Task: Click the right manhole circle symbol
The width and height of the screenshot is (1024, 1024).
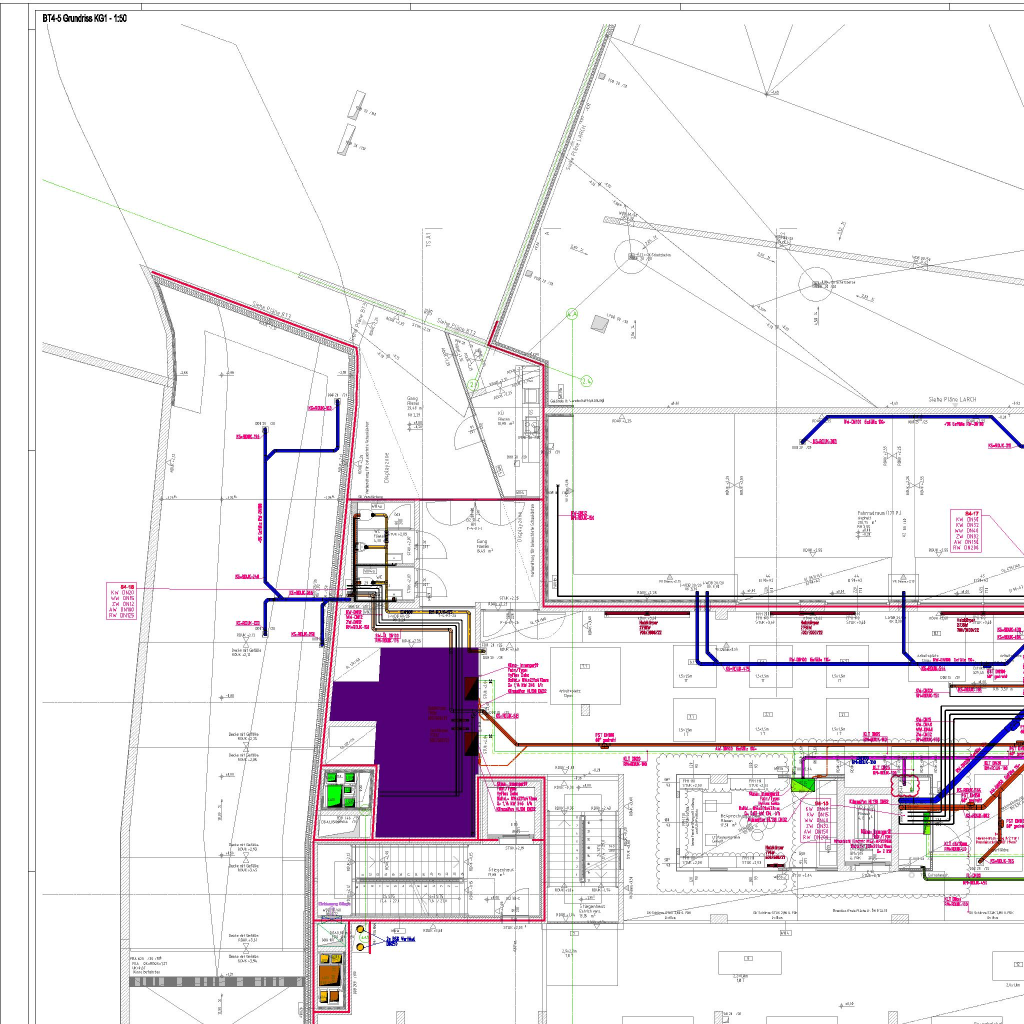Action: tap(816, 284)
